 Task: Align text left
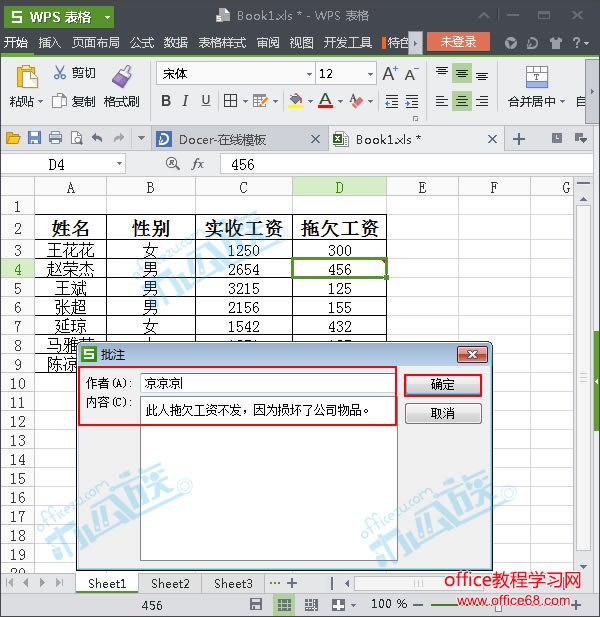pos(441,102)
